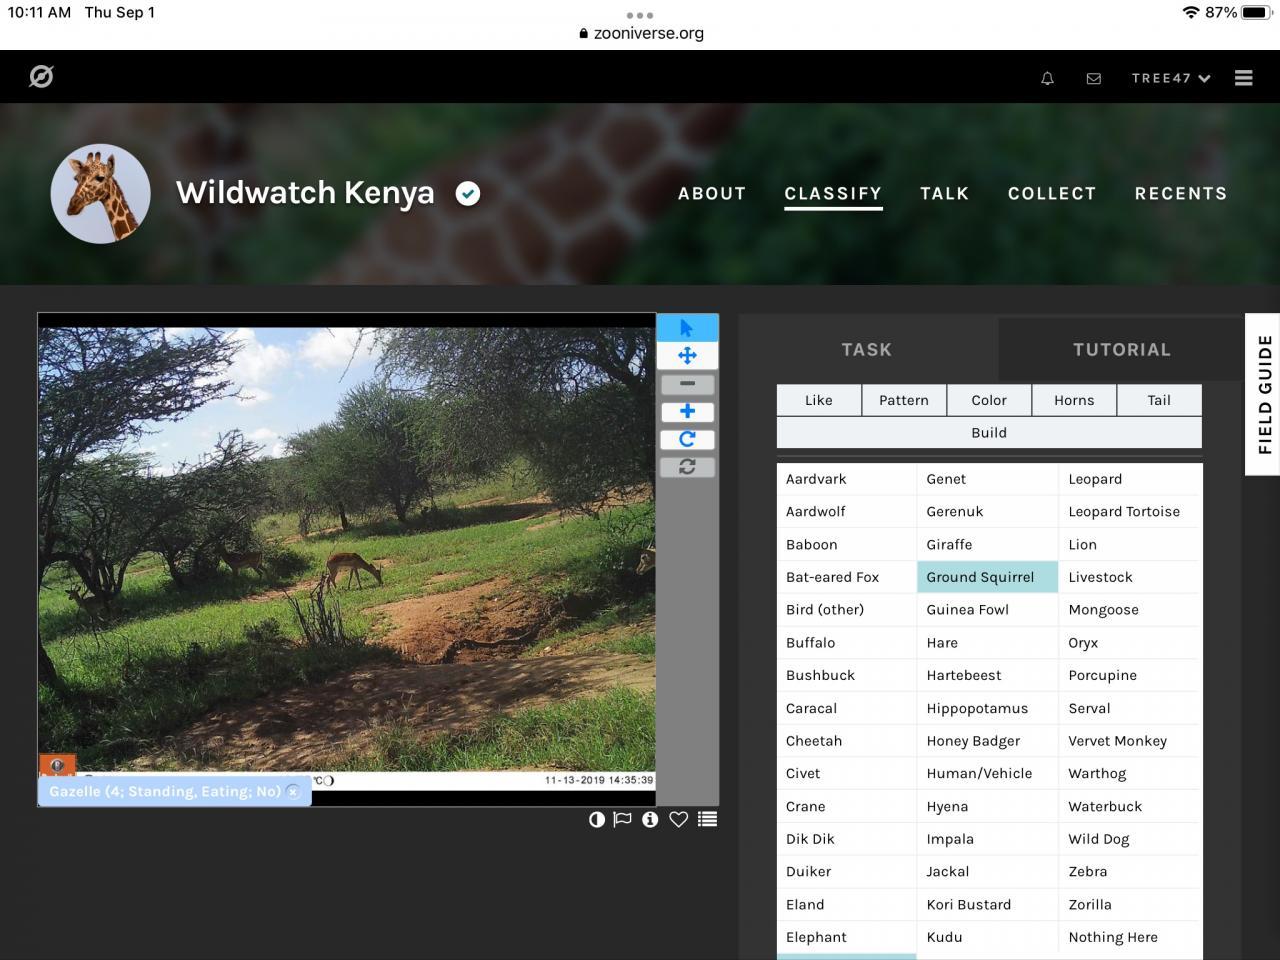Image resolution: width=1280 pixels, height=960 pixels.
Task: Toggle invert image colors
Action: click(597, 819)
